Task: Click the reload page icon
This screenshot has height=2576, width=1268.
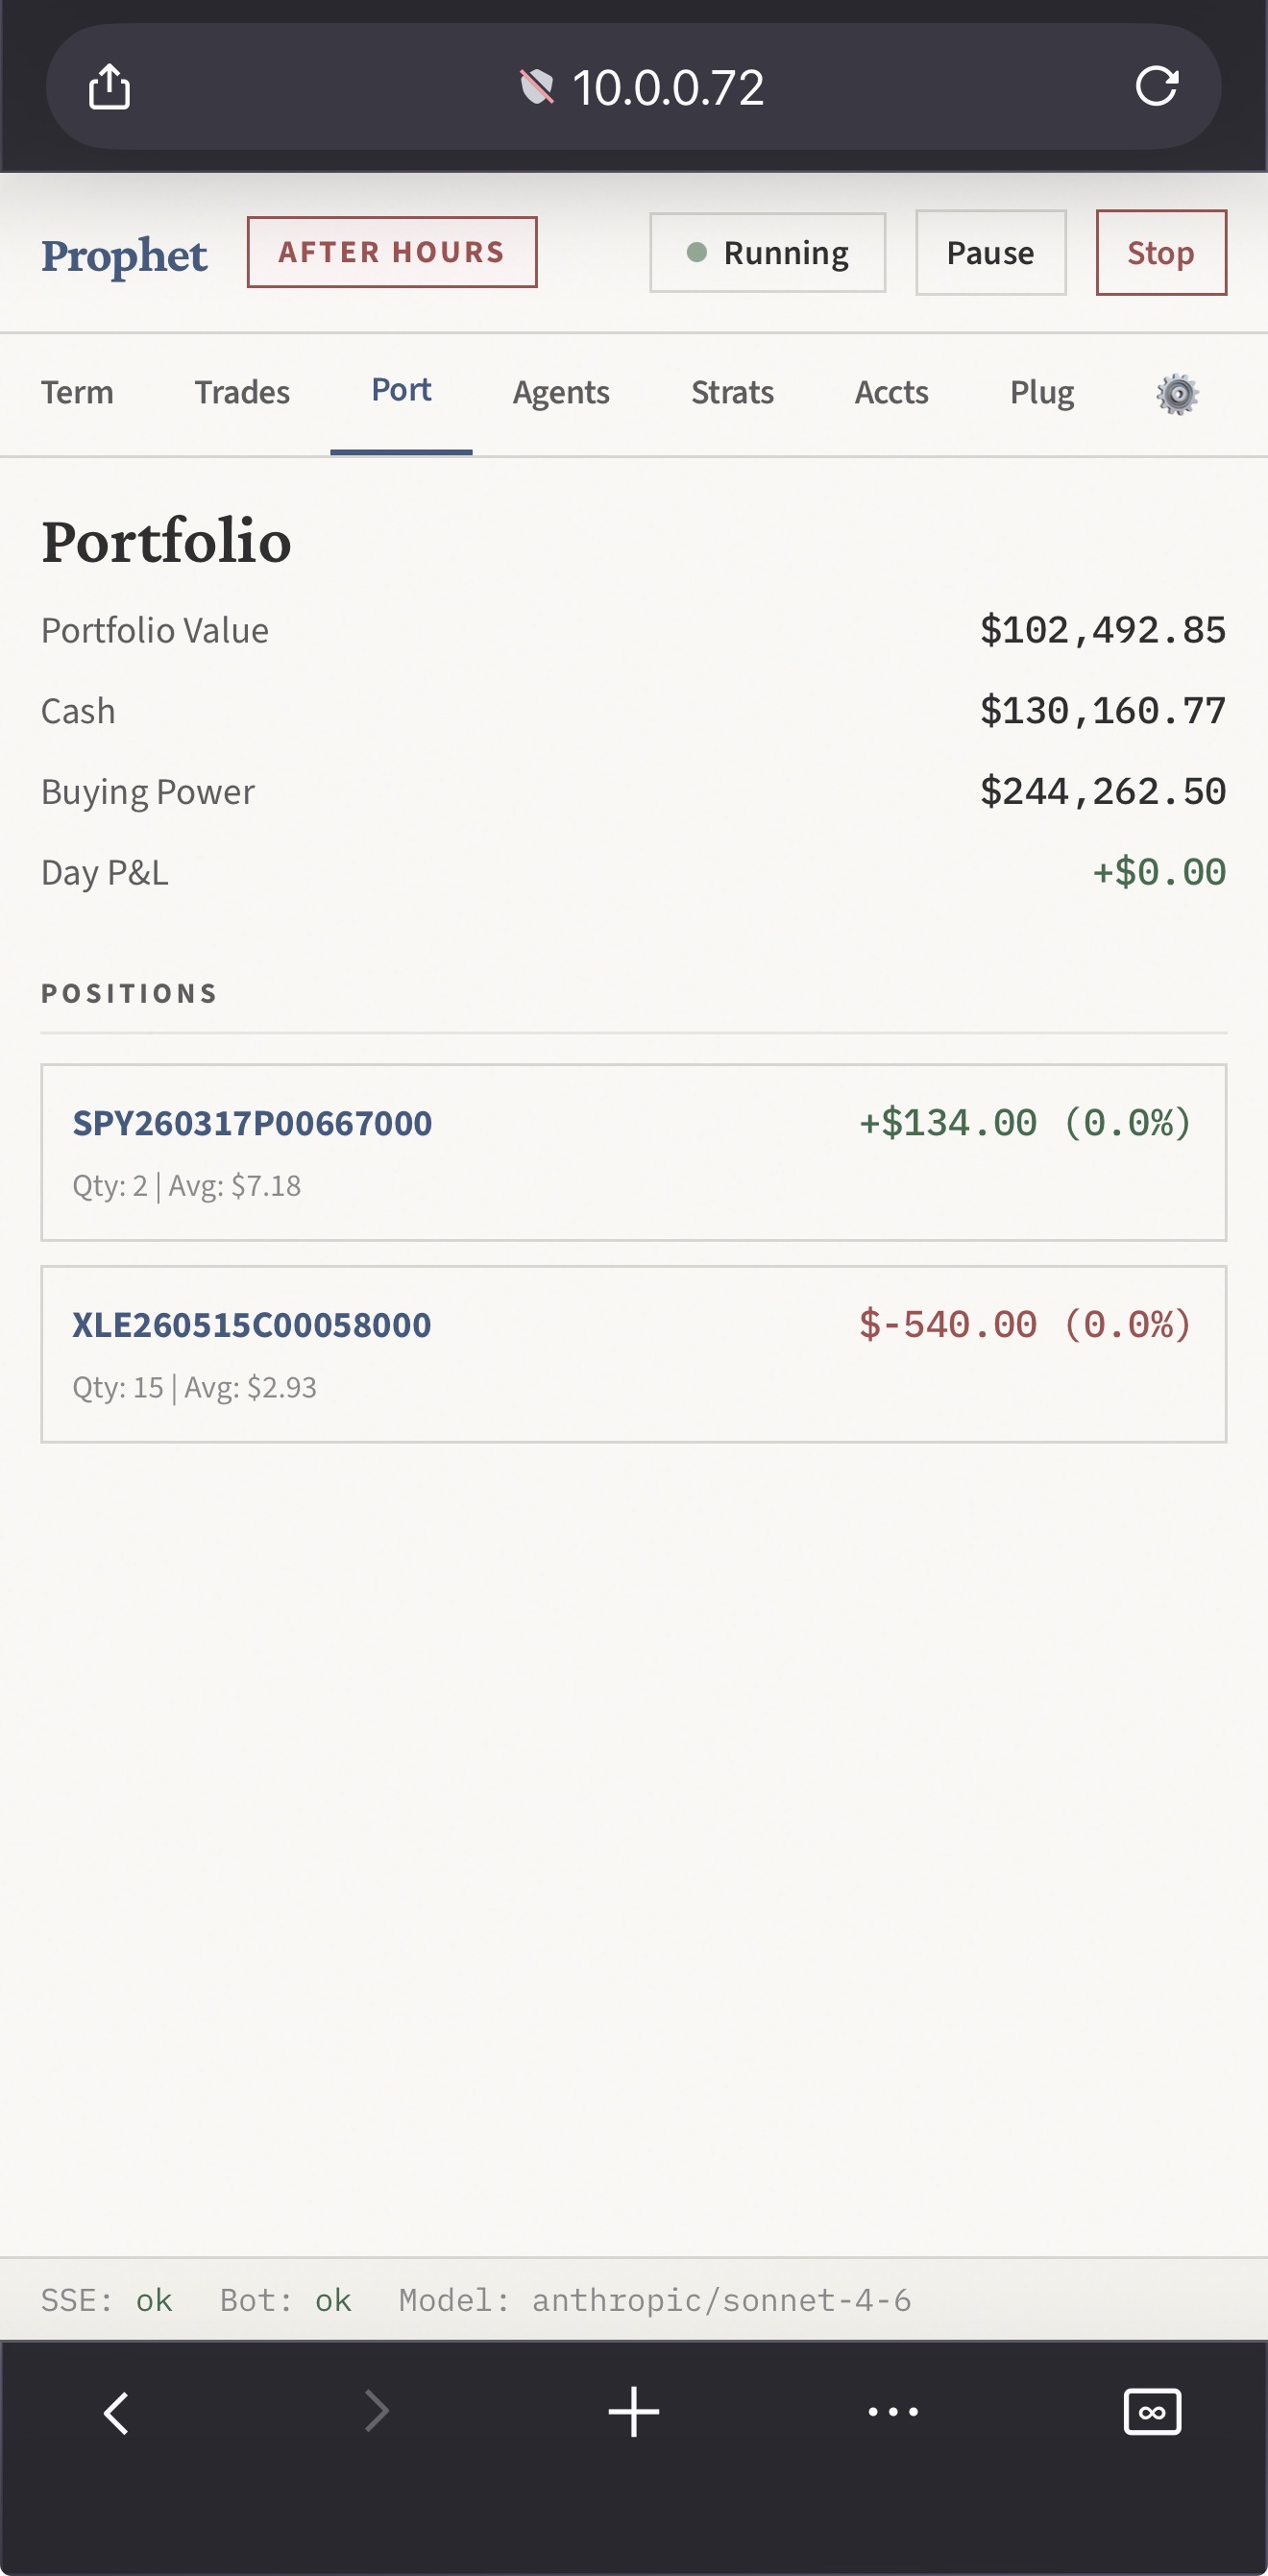Action: click(x=1156, y=87)
